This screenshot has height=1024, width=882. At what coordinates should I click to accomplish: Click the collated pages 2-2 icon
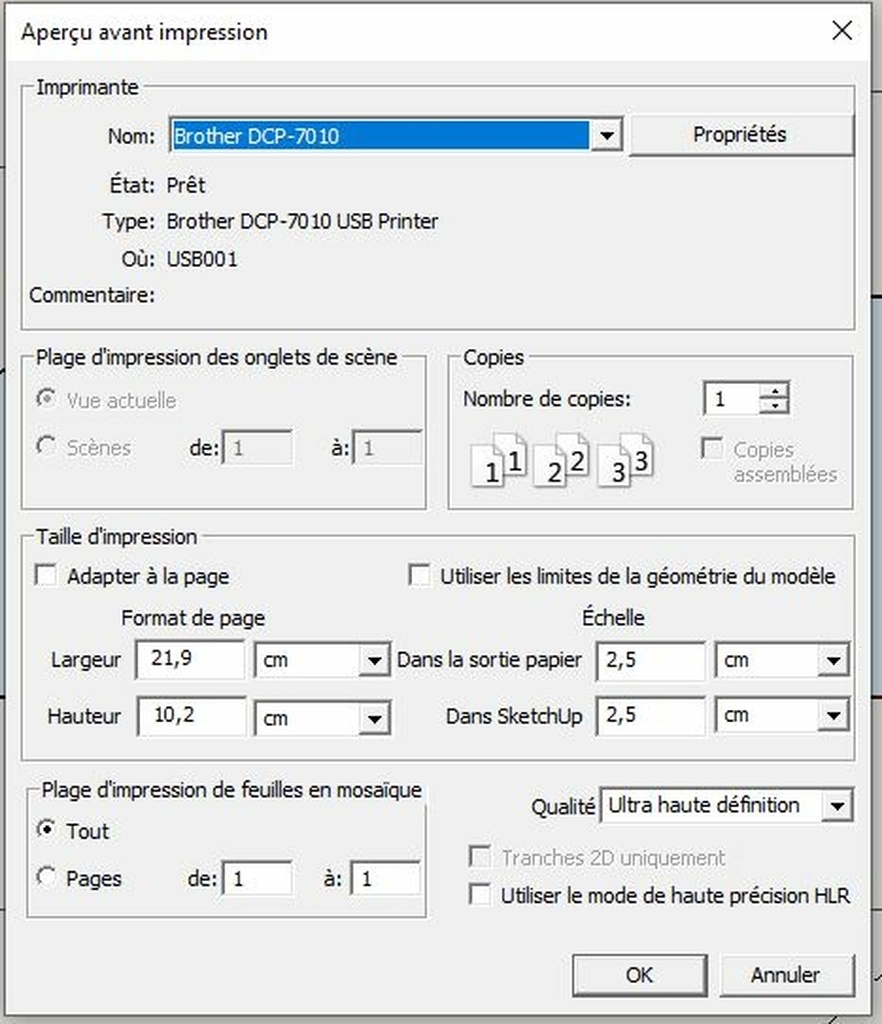point(561,460)
